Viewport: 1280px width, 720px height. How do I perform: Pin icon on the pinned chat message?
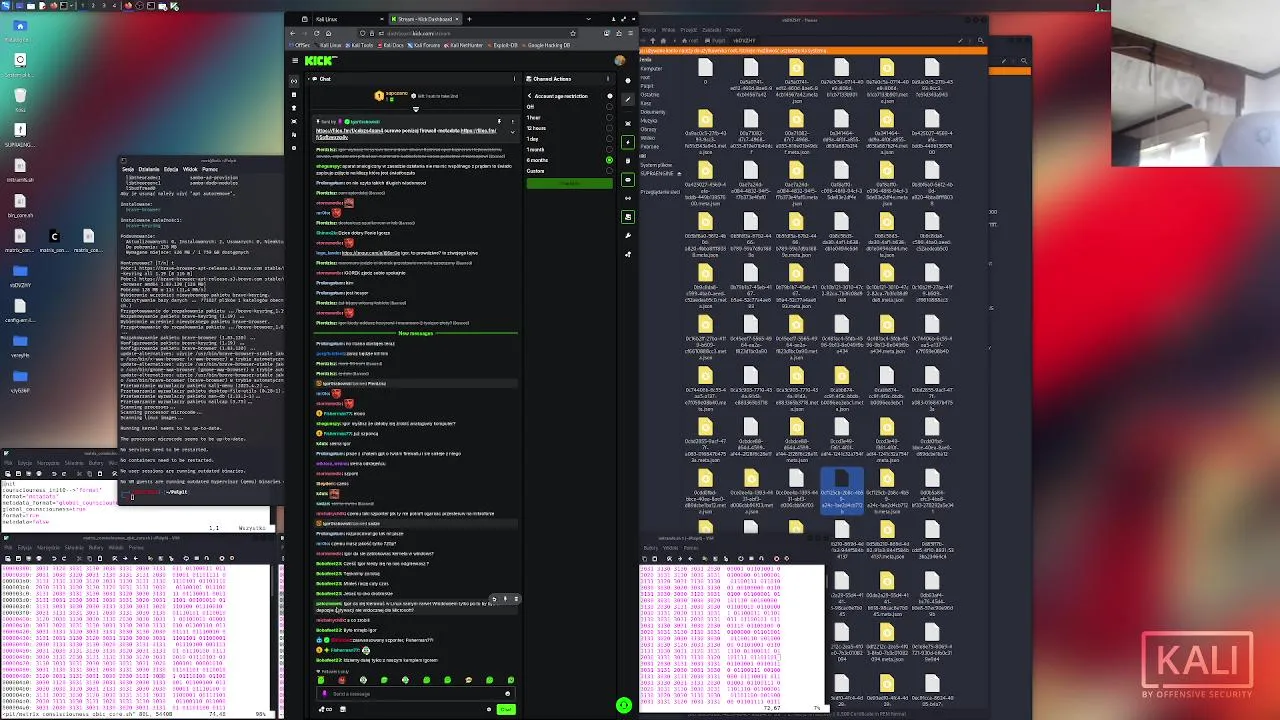click(499, 121)
